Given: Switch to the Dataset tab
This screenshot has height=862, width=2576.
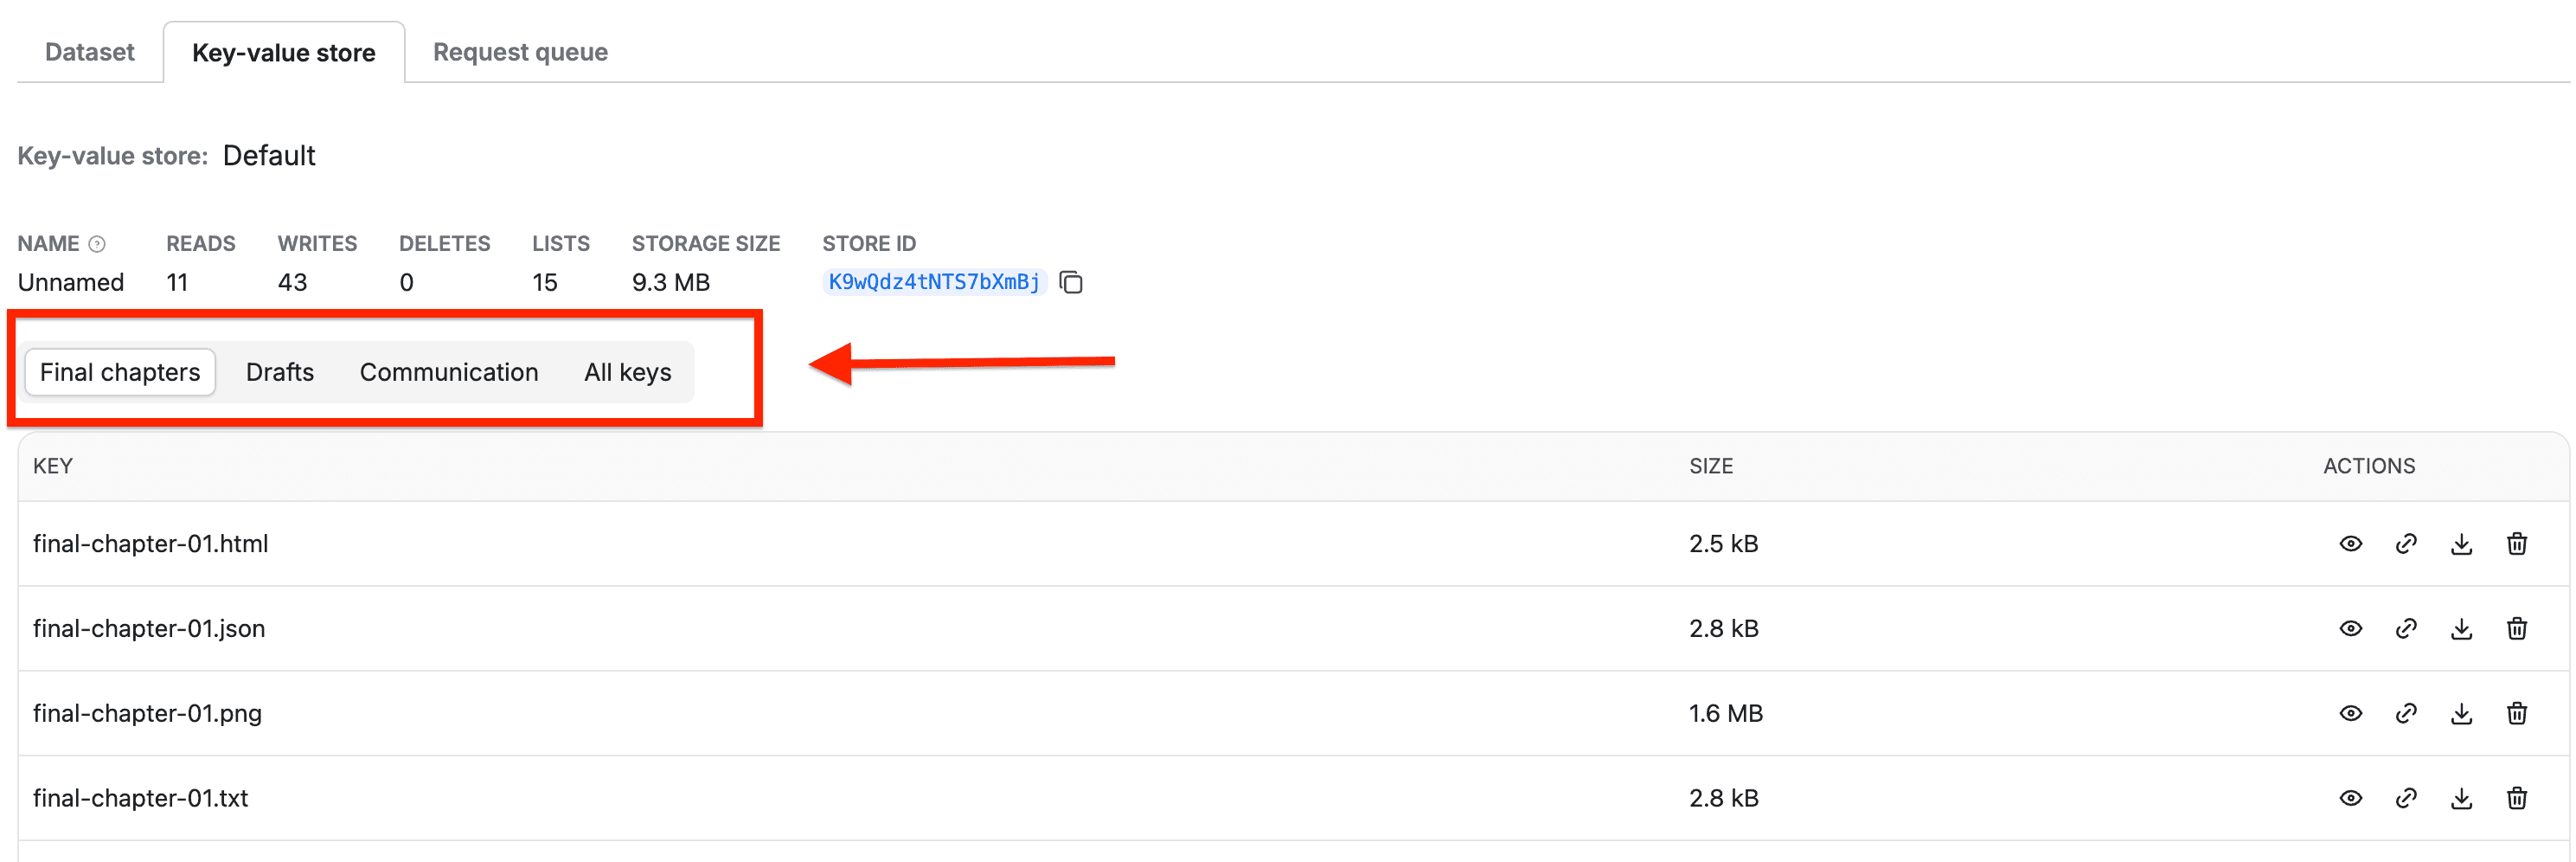Looking at the screenshot, I should pos(89,52).
